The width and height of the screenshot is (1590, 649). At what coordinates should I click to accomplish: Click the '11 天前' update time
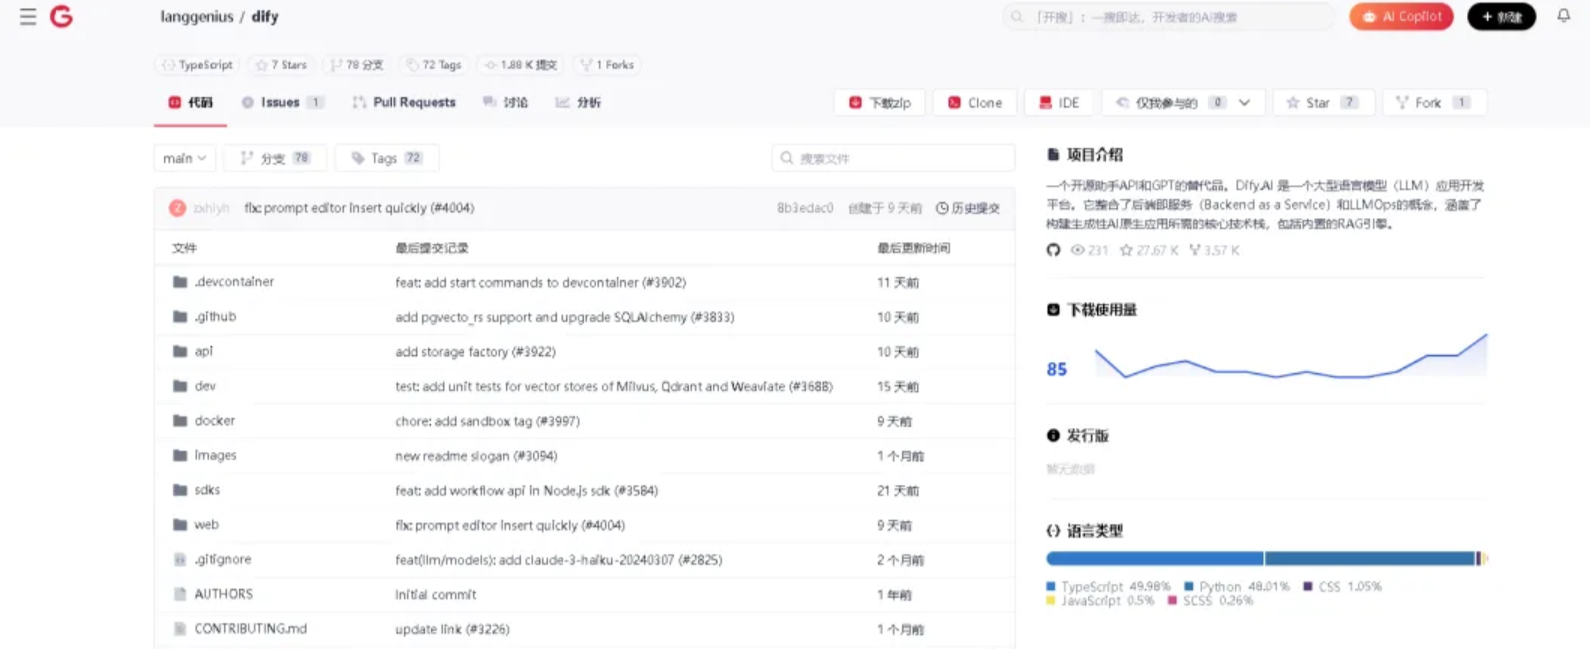coord(898,283)
